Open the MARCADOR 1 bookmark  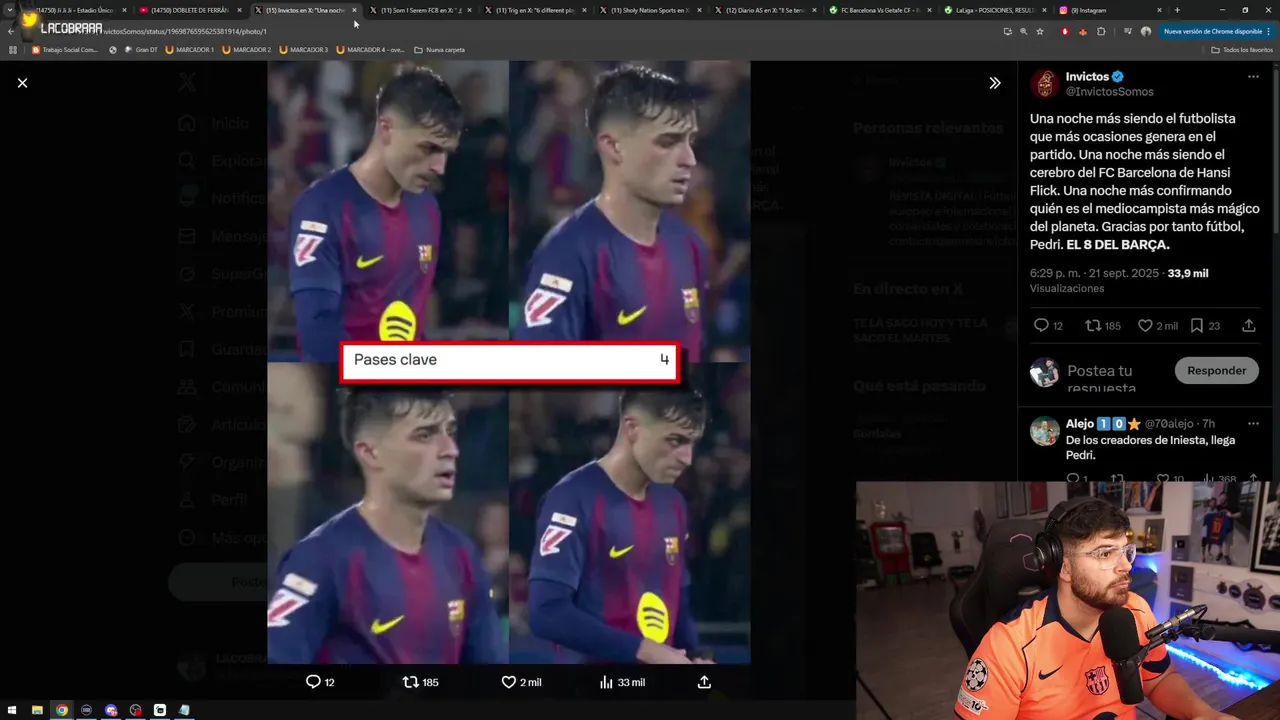tap(189, 49)
